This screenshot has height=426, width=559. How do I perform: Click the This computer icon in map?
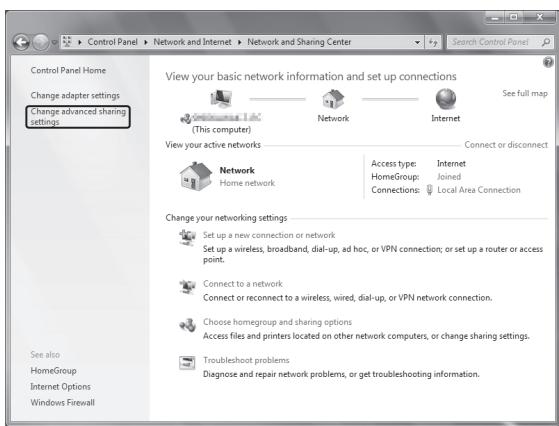coord(221,98)
